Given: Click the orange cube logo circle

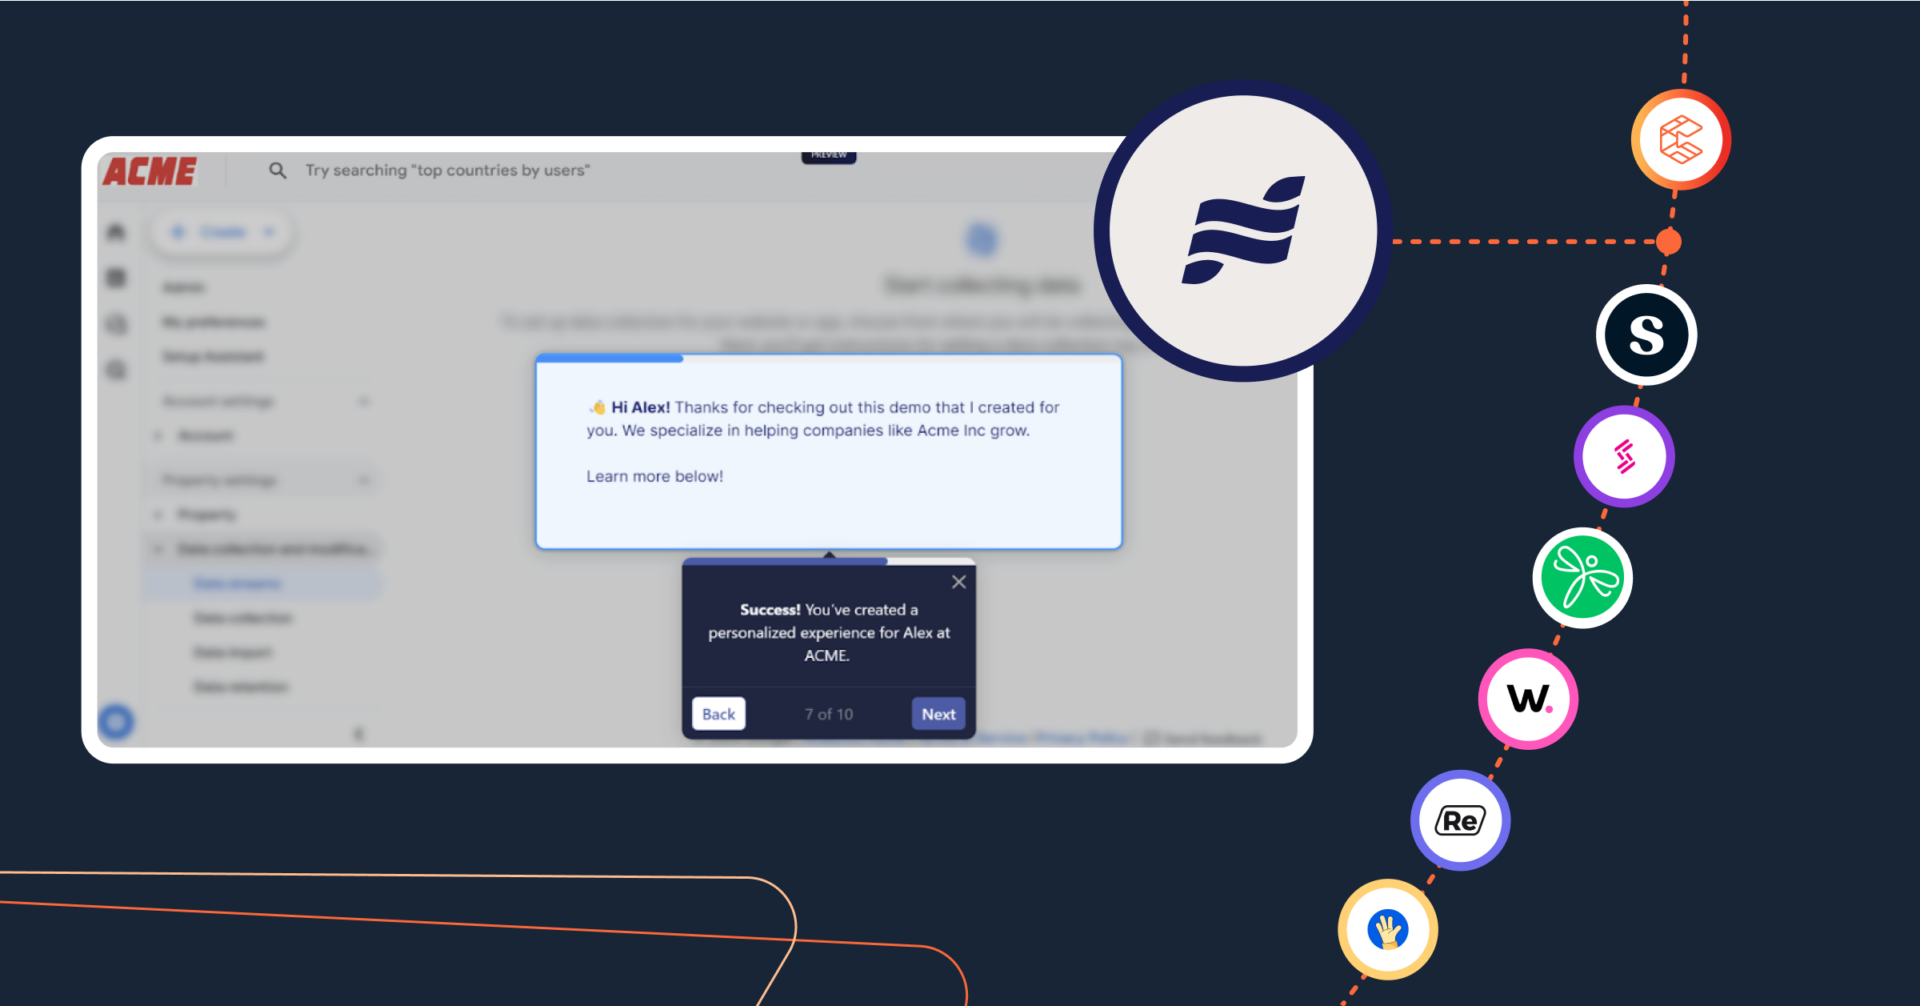Looking at the screenshot, I should tap(1681, 139).
